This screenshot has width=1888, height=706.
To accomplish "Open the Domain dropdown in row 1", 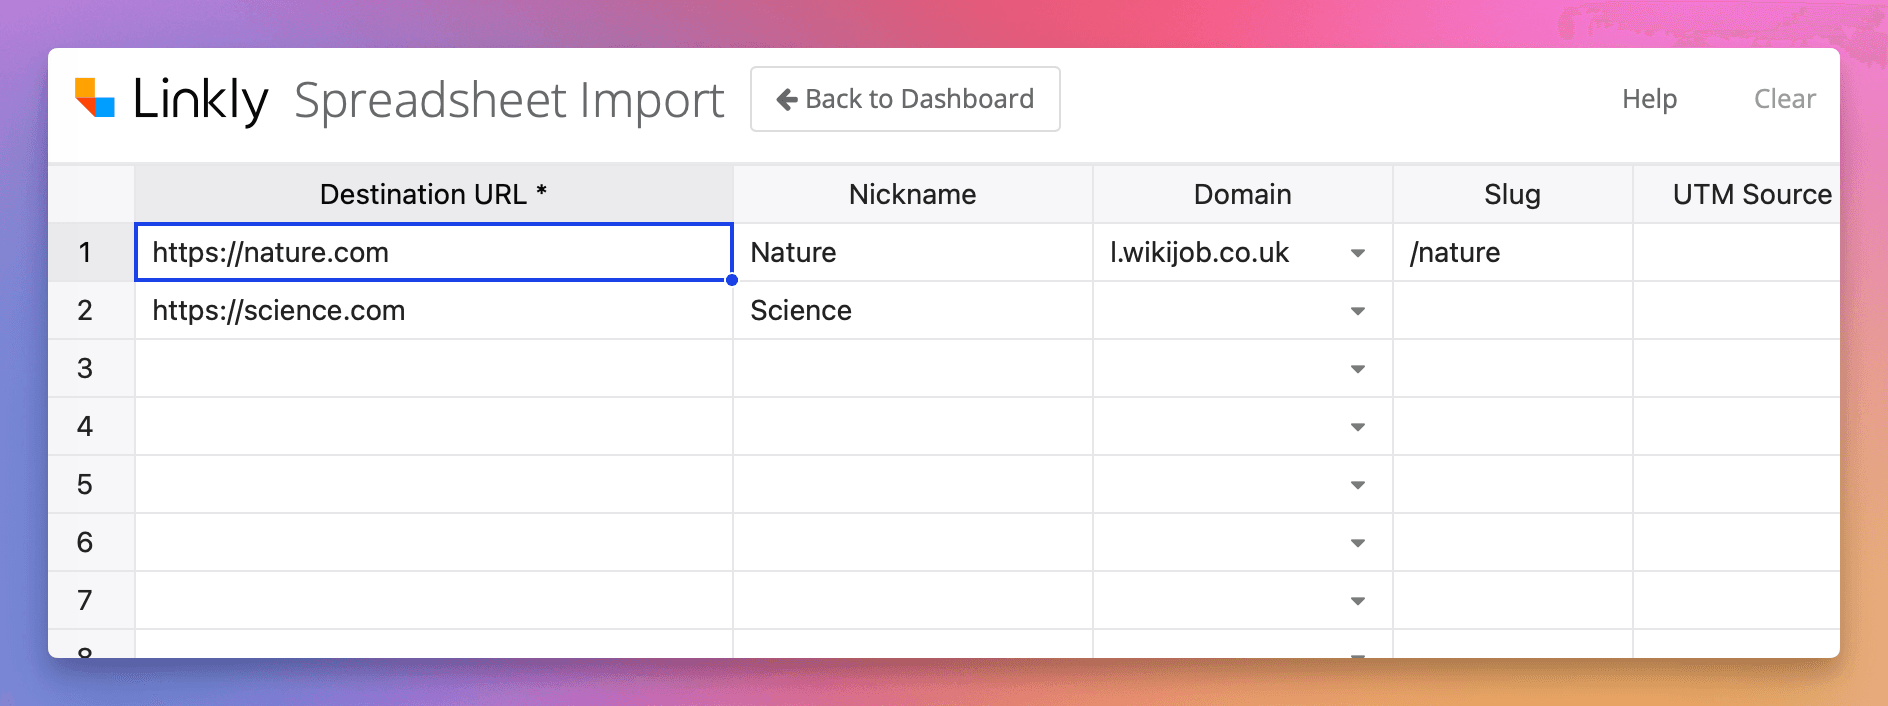I will pos(1358,253).
